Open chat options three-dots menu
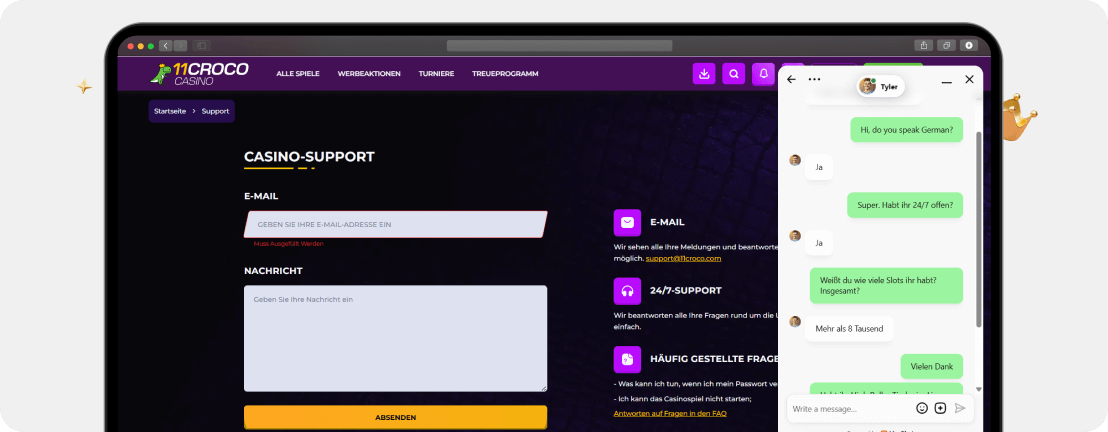The image size is (1108, 432). point(814,80)
